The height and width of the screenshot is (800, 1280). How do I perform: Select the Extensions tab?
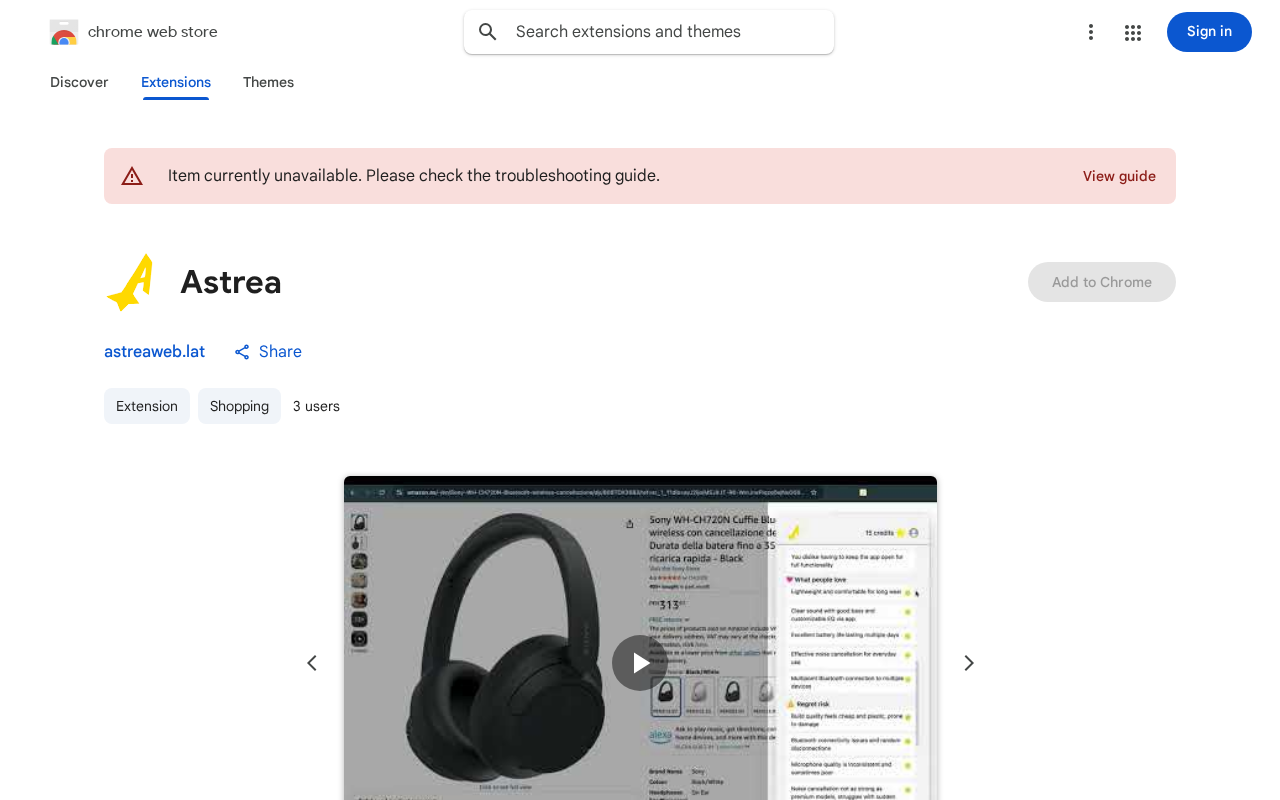pos(176,82)
